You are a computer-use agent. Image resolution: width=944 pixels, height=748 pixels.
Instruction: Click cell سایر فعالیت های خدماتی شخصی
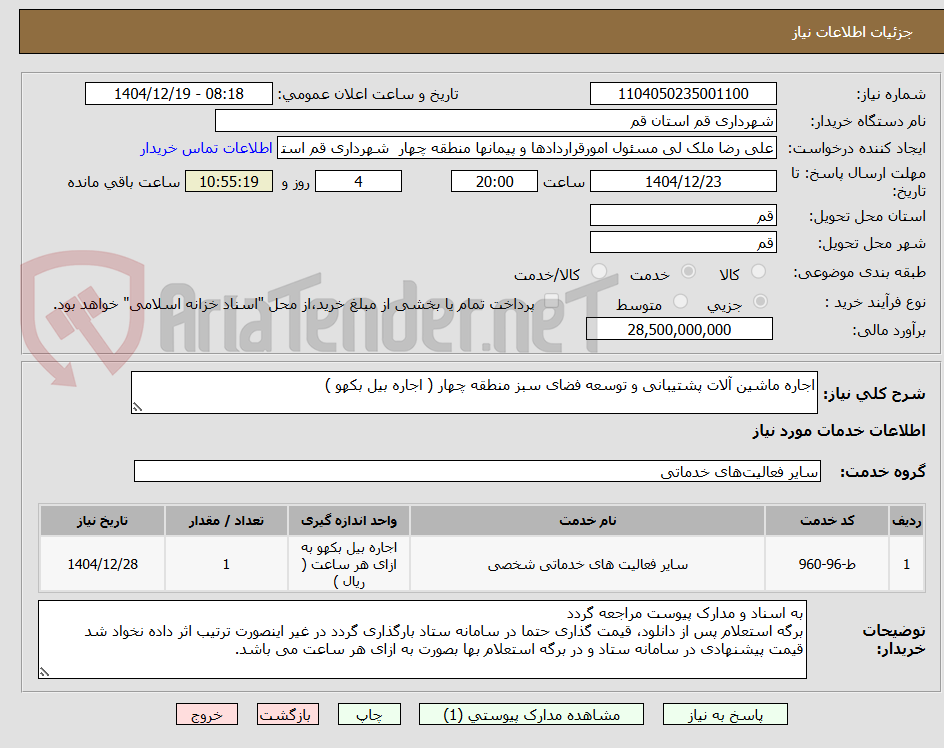point(588,564)
